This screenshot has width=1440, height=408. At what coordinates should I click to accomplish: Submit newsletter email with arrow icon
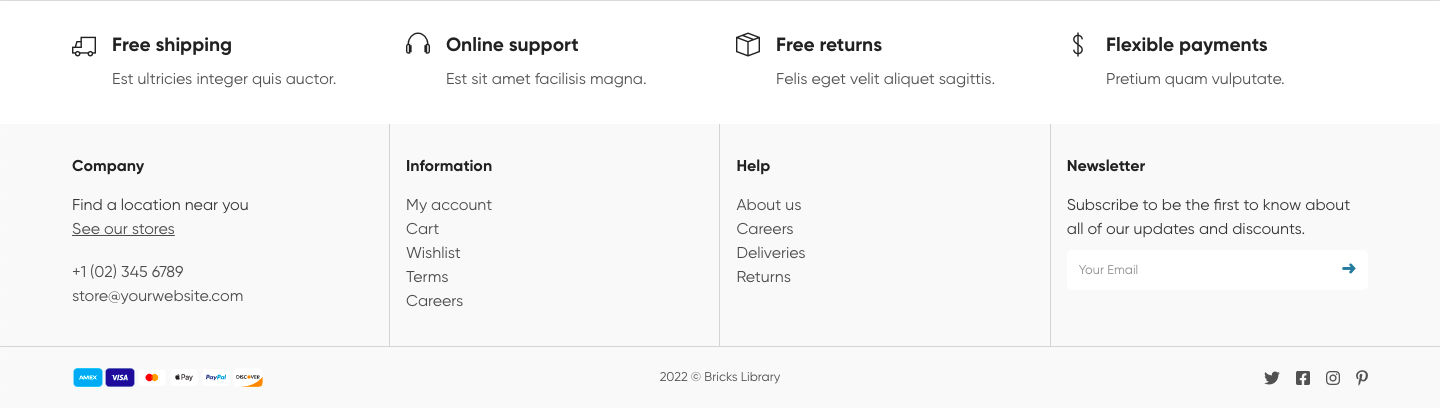[1348, 269]
